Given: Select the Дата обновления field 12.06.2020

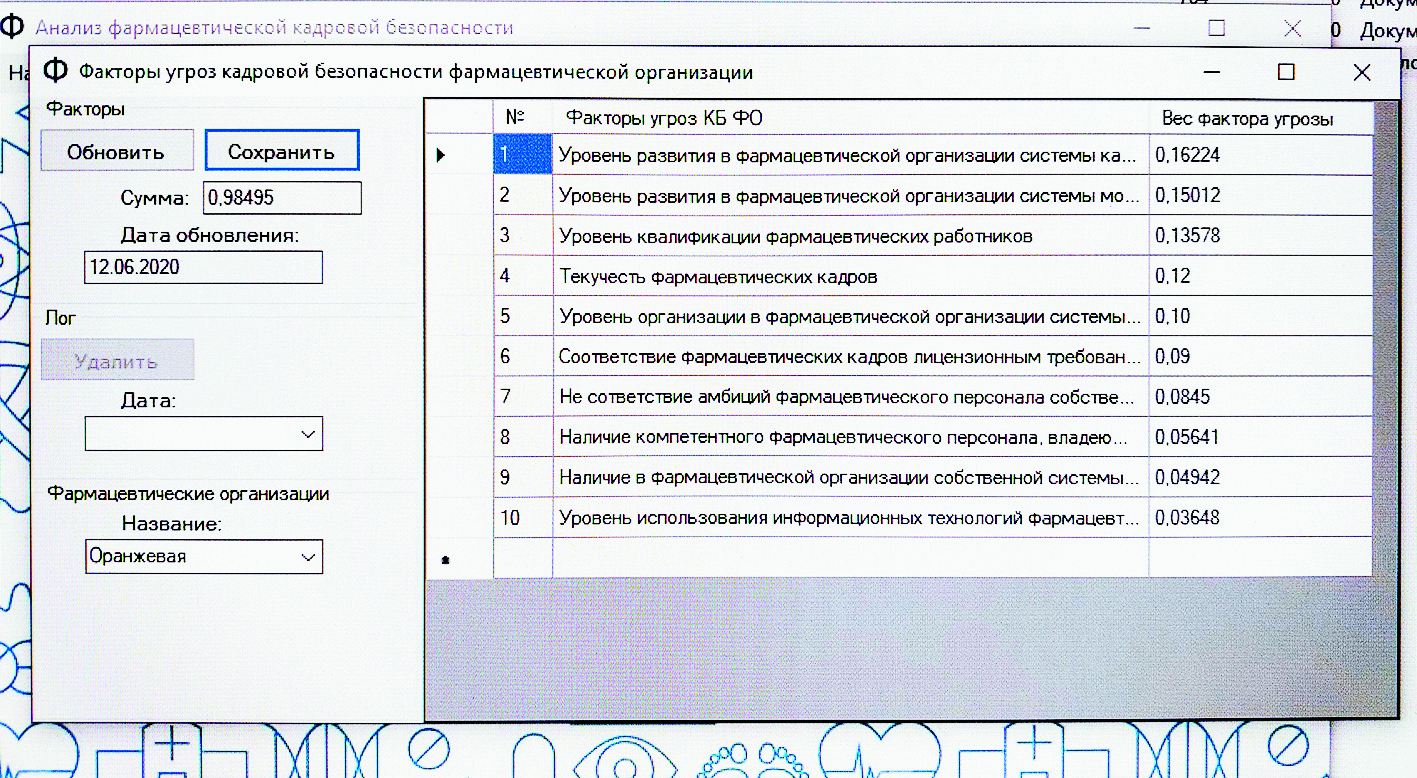Looking at the screenshot, I should [x=203, y=268].
